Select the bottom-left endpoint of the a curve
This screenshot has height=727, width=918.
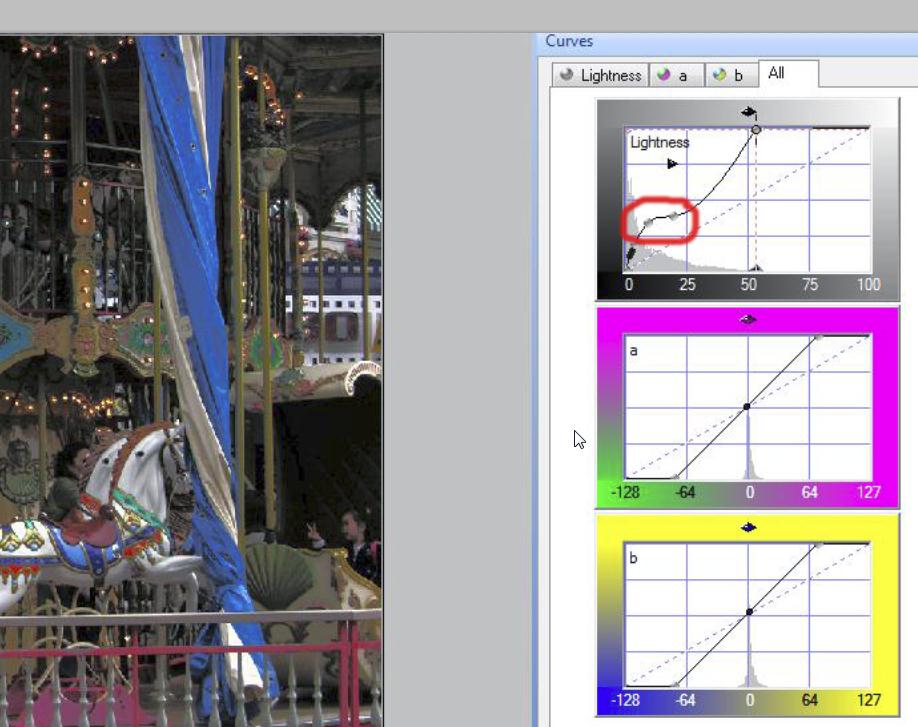[676, 476]
